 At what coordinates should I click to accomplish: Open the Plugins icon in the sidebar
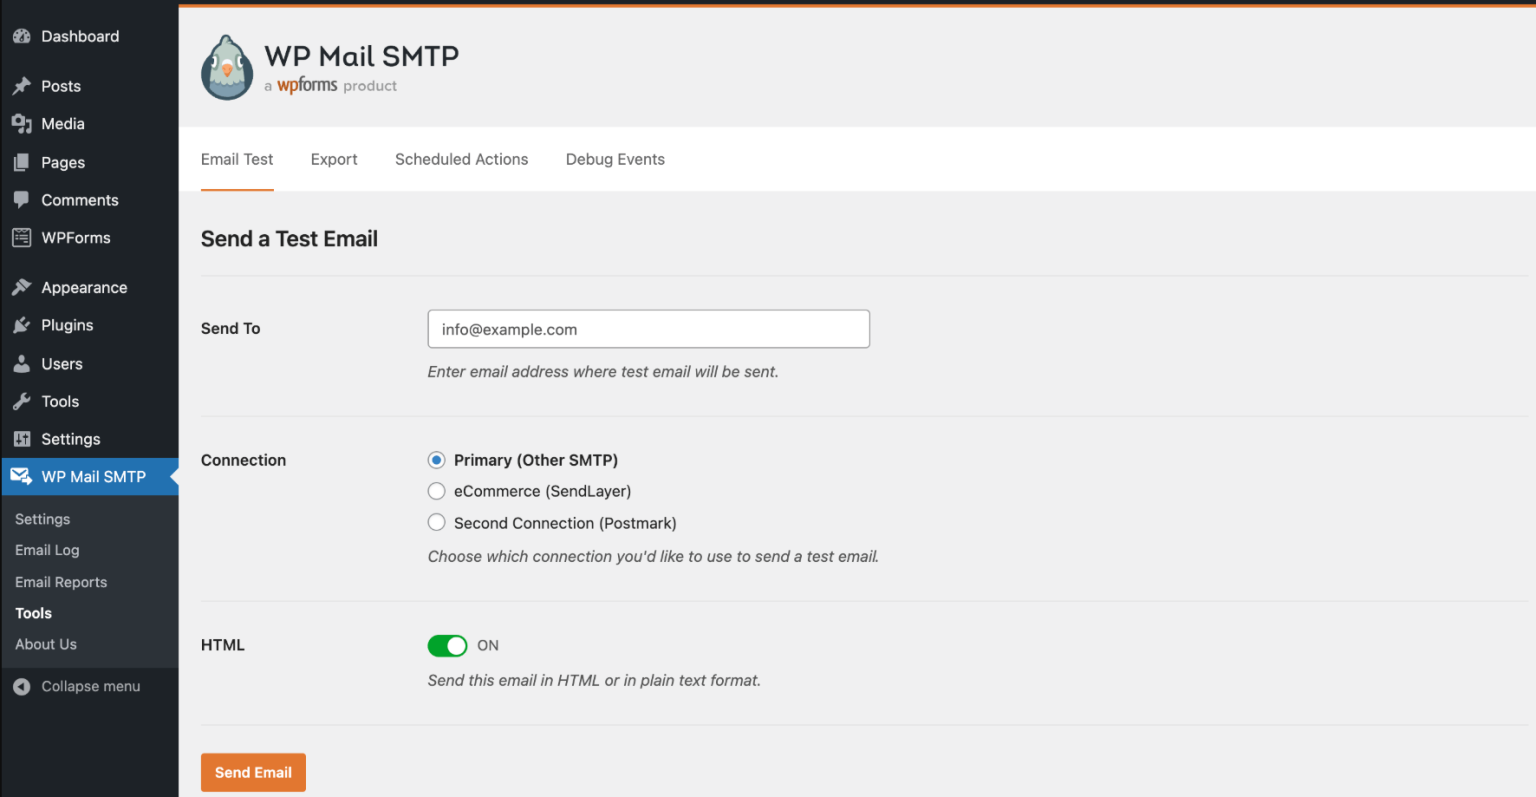(21, 325)
